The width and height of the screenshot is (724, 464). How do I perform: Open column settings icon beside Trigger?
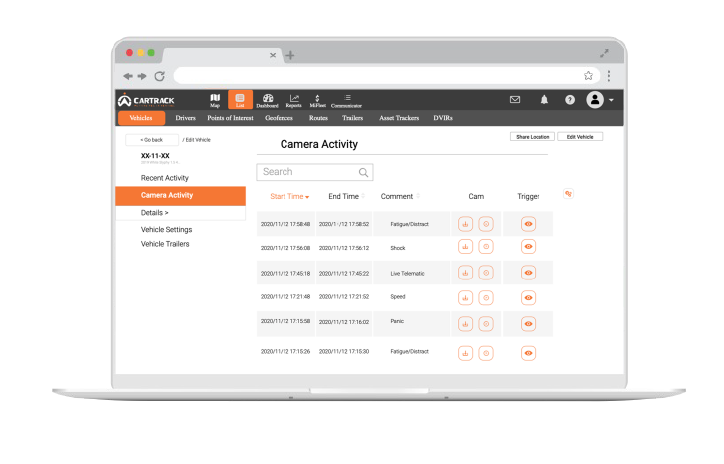568,194
